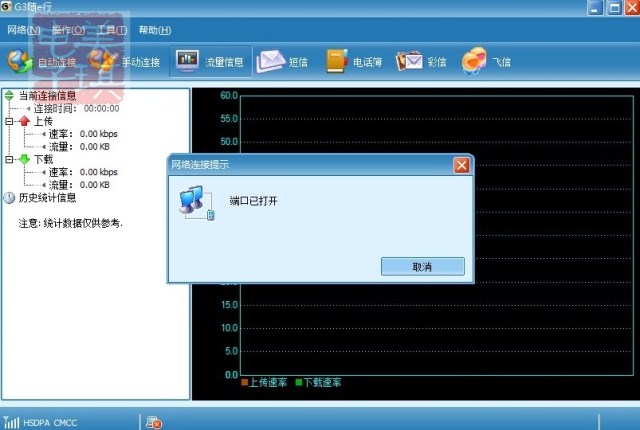
Task: Click the disconnected status icon in status bar
Action: 155,422
